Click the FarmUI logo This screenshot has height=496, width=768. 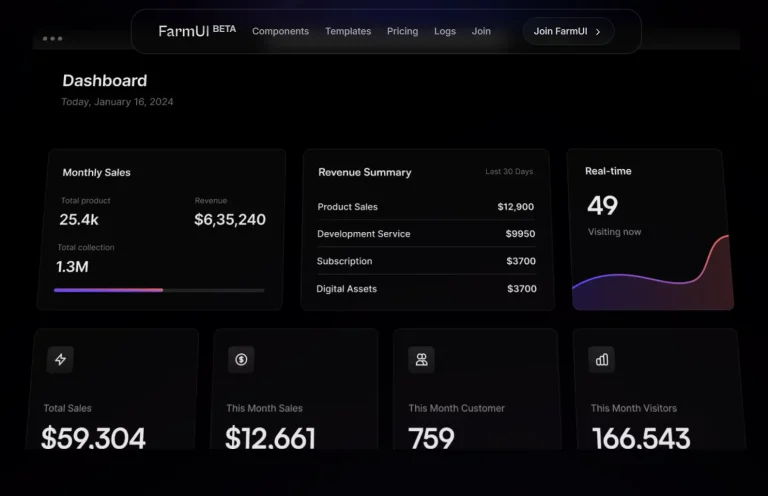[x=197, y=31]
